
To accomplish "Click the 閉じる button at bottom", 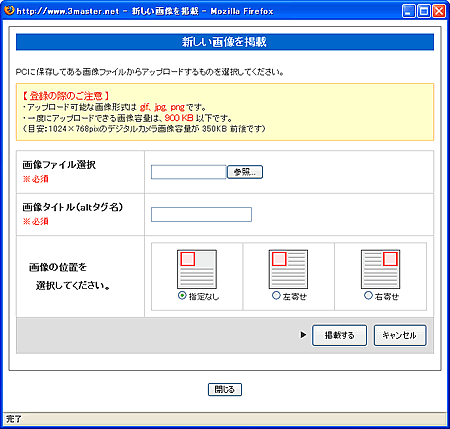I will click(x=225, y=389).
